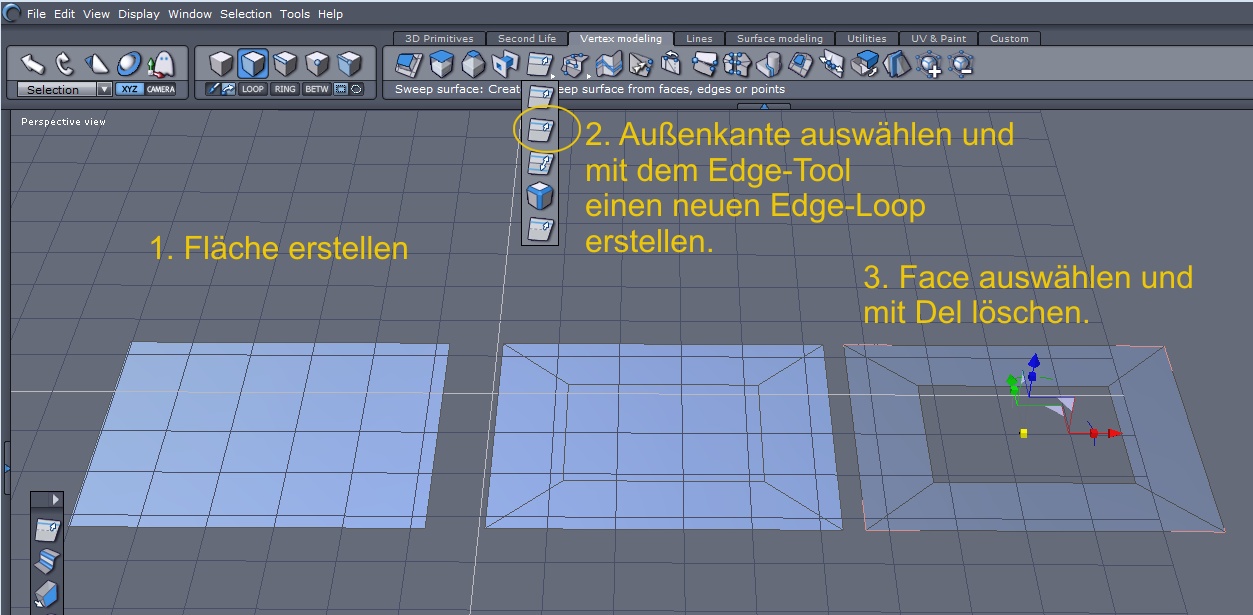Toggle the curved-arrow selection option
The image size is (1253, 615).
coord(227,89)
